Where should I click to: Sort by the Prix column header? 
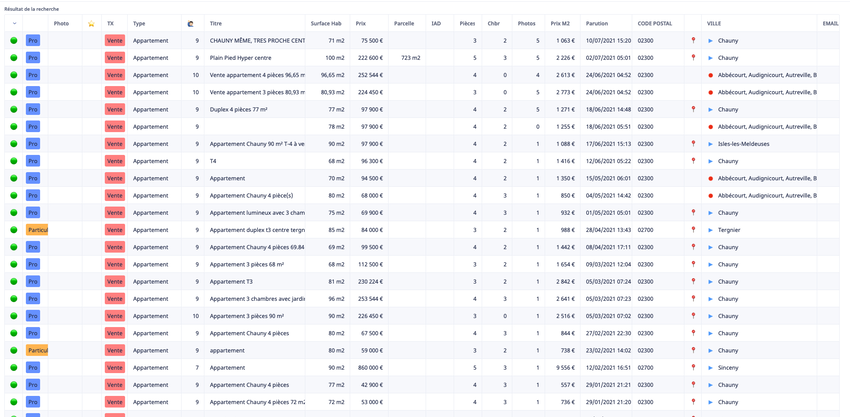(x=361, y=23)
